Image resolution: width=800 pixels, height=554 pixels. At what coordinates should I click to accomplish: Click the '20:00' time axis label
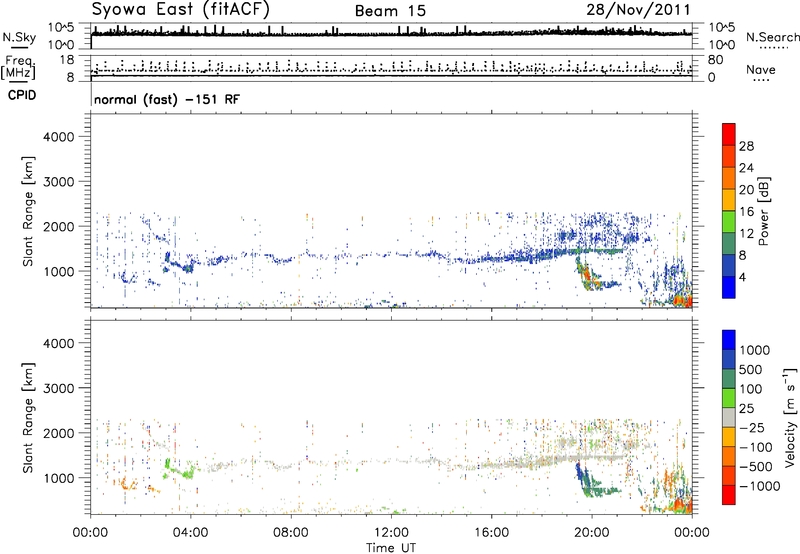coord(591,533)
